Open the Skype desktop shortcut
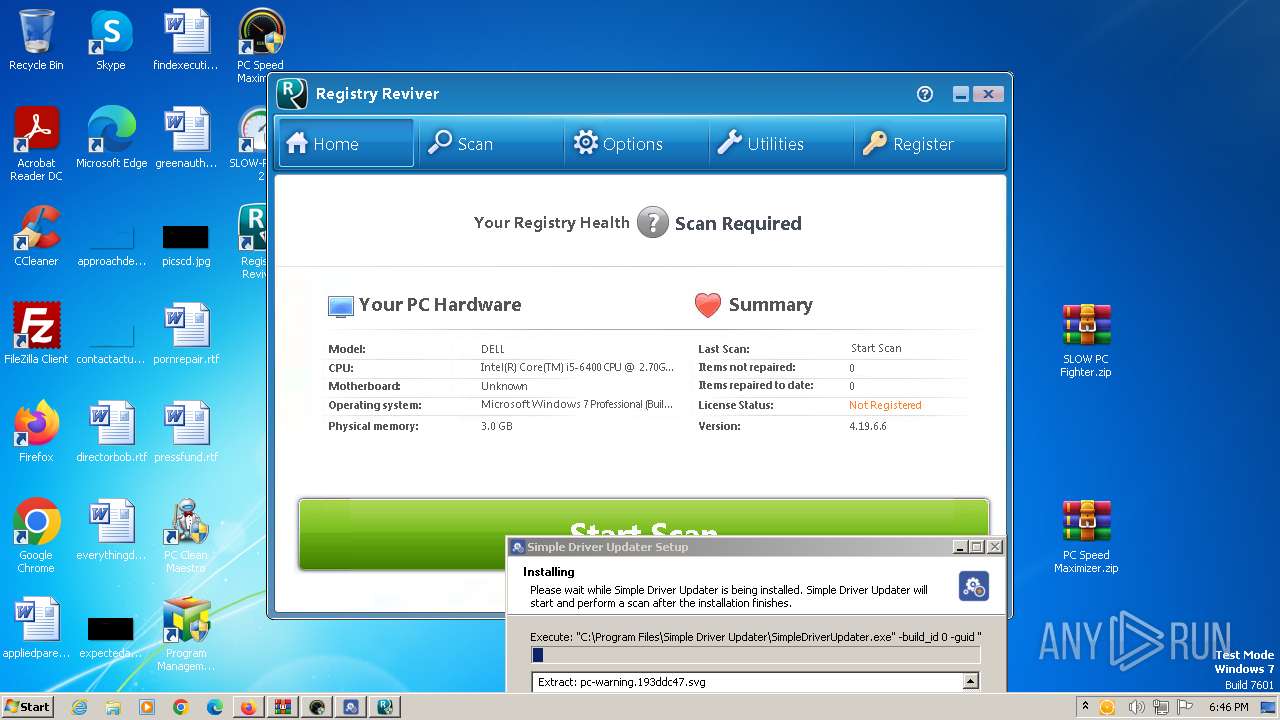 point(110,40)
